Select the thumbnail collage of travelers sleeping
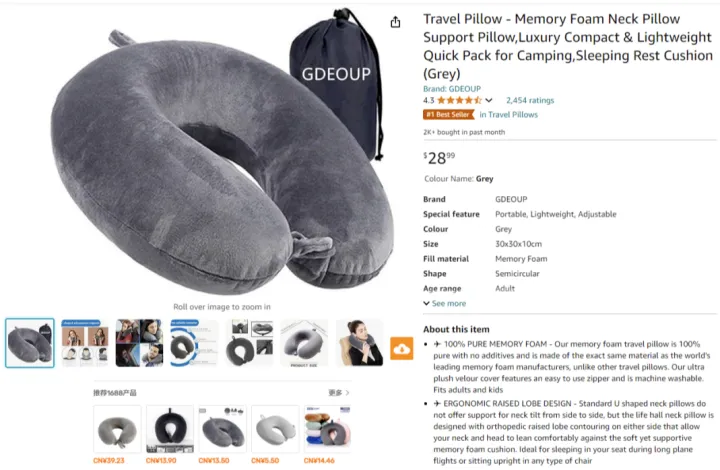The image size is (720, 470). click(139, 343)
